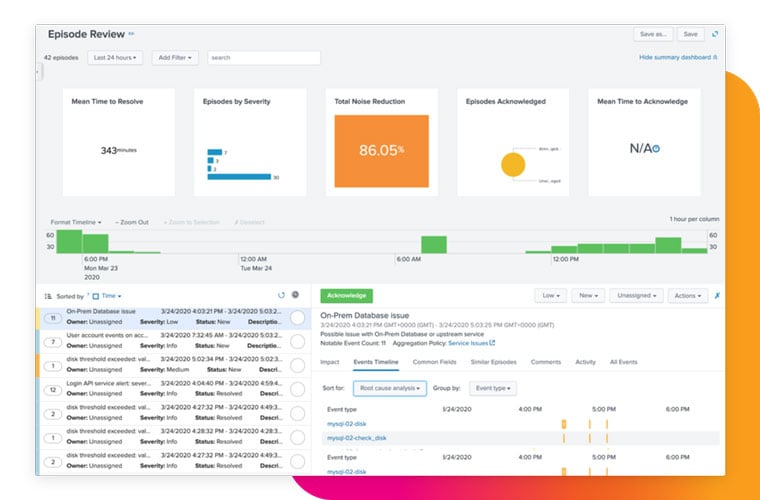760x500 pixels.
Task: Select the On-Prem Database issue episode circle
Action: coord(297,318)
